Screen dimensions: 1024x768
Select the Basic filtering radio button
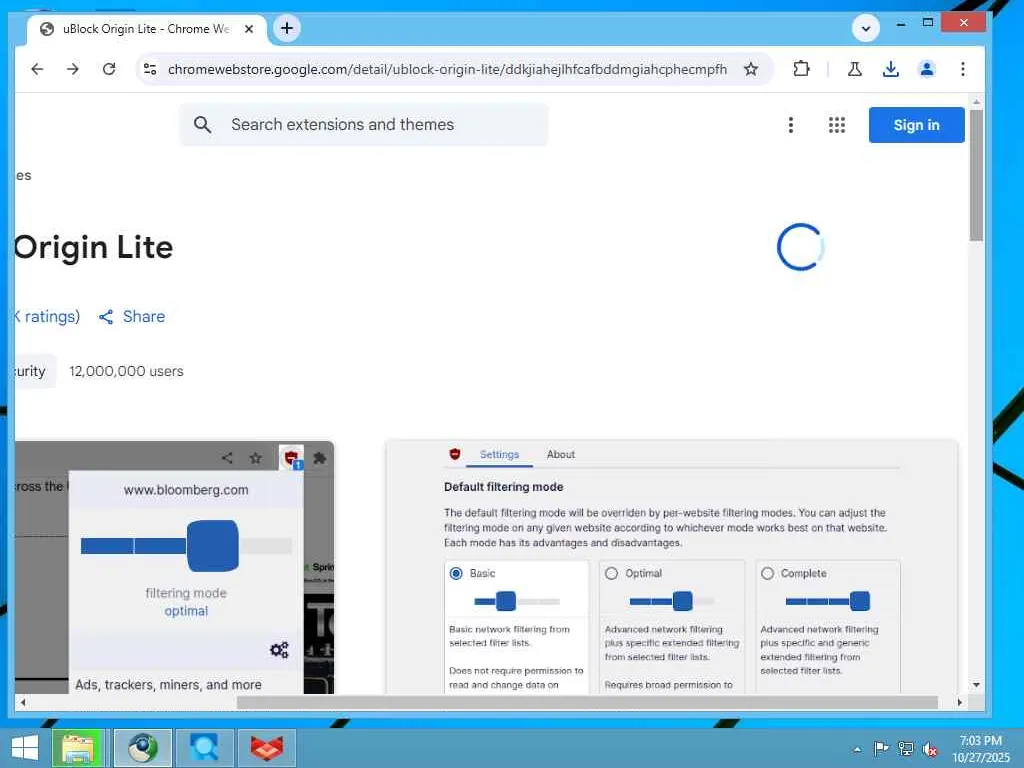(456, 573)
